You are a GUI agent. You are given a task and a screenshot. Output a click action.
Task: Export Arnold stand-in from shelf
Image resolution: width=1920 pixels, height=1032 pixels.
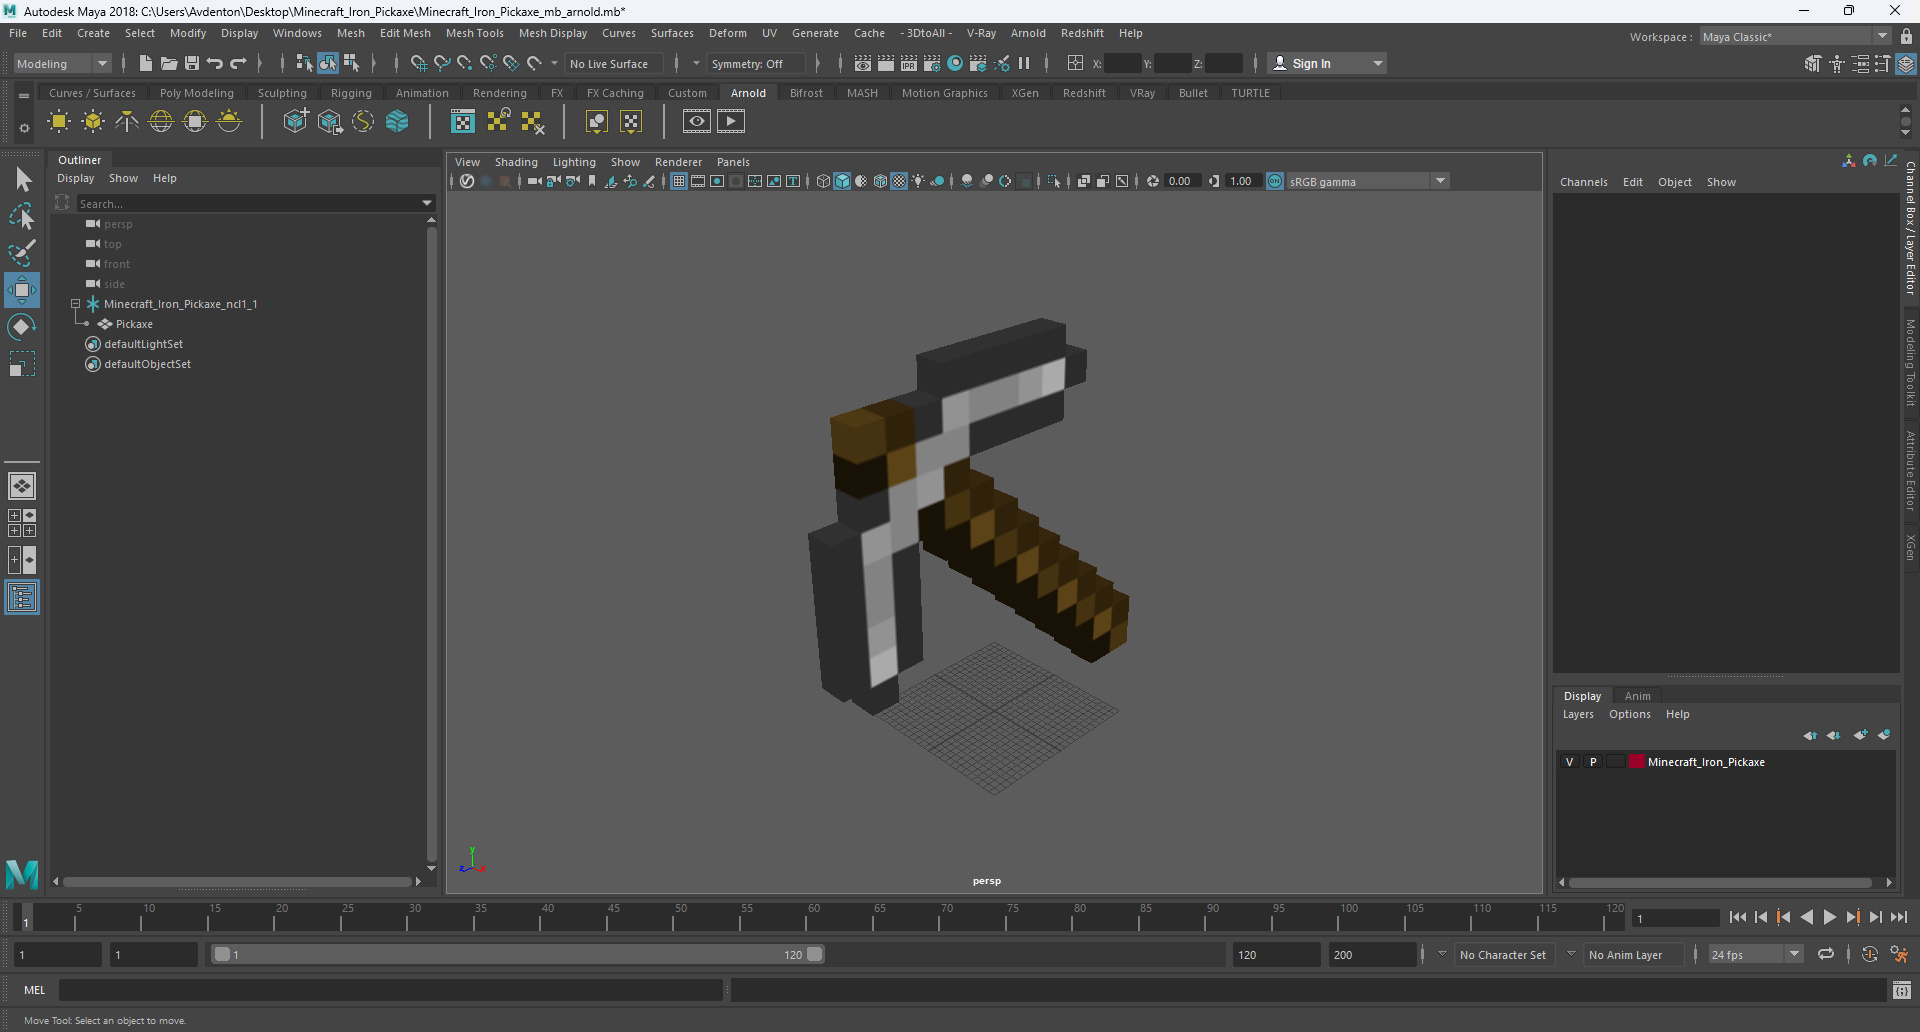[x=330, y=122]
